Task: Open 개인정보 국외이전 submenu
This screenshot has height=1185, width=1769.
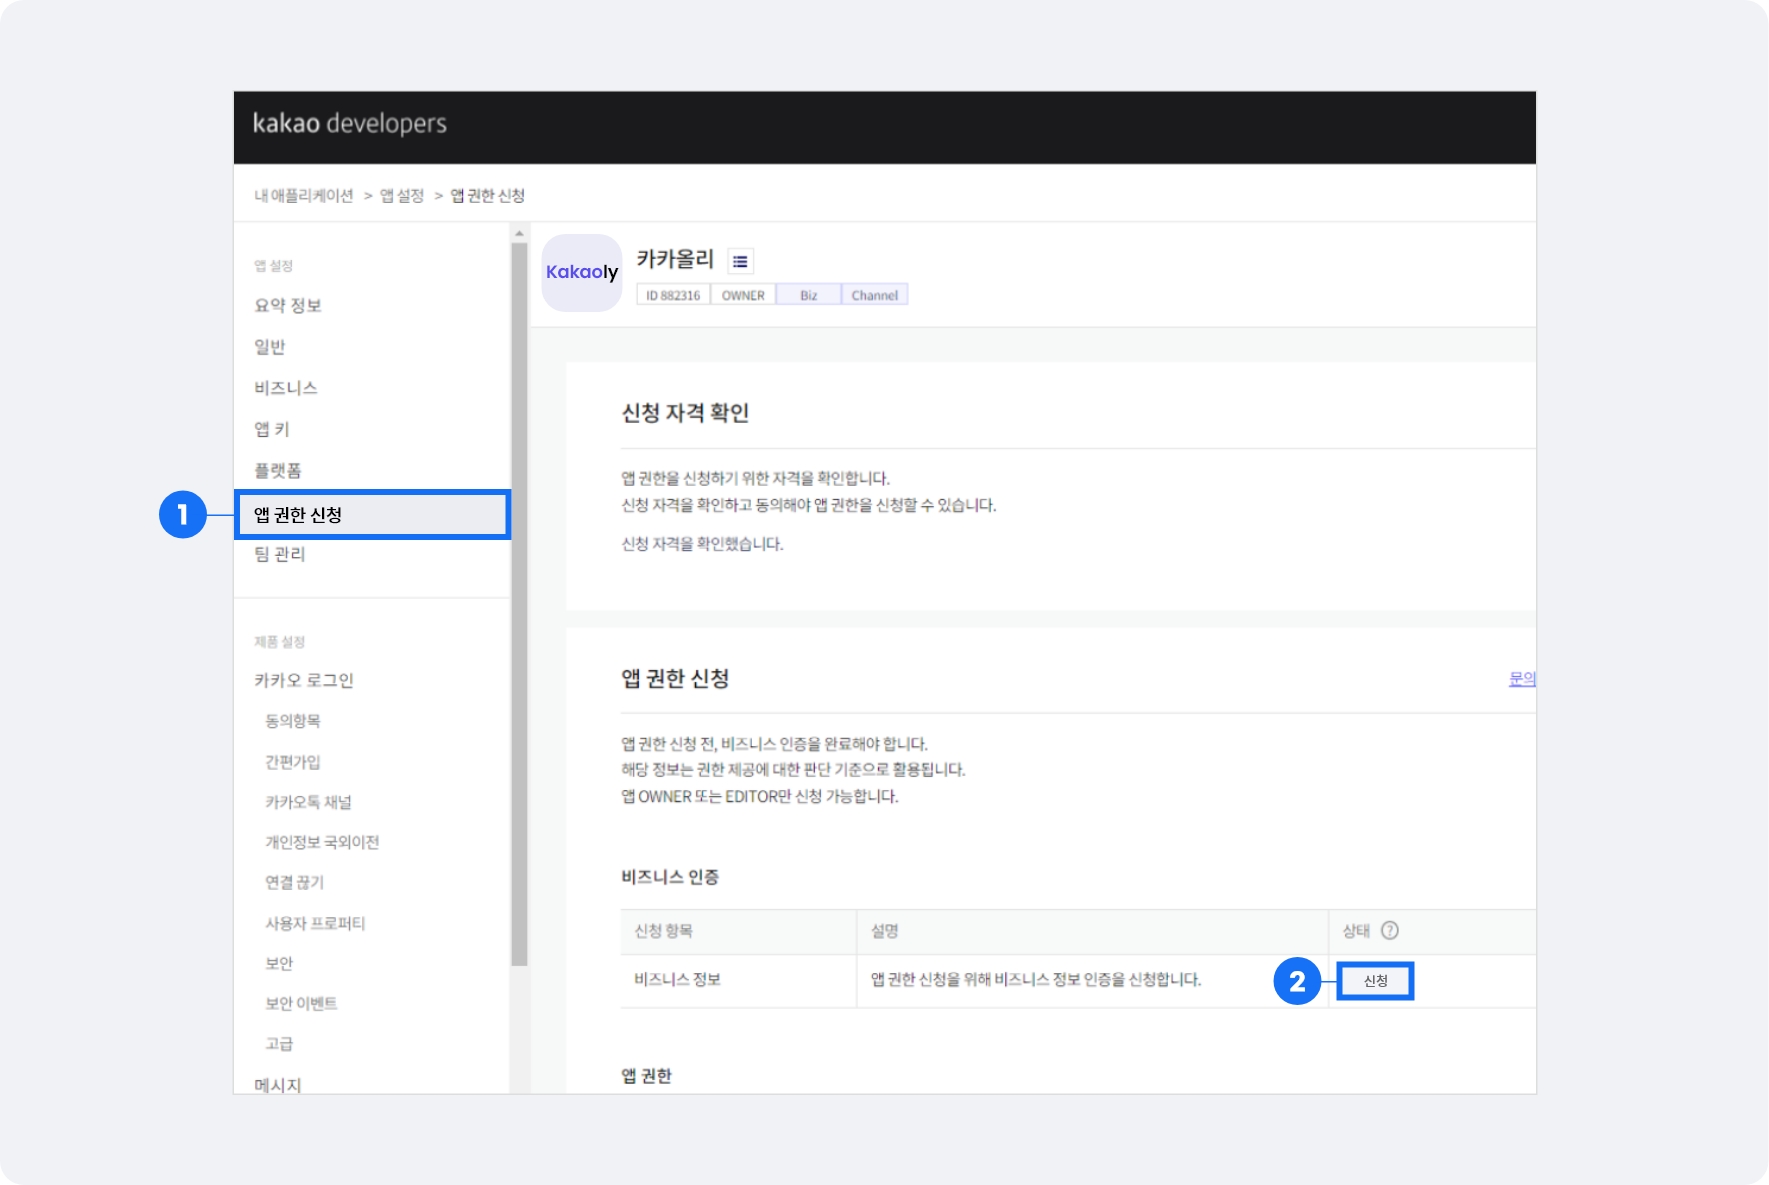Action: (322, 842)
